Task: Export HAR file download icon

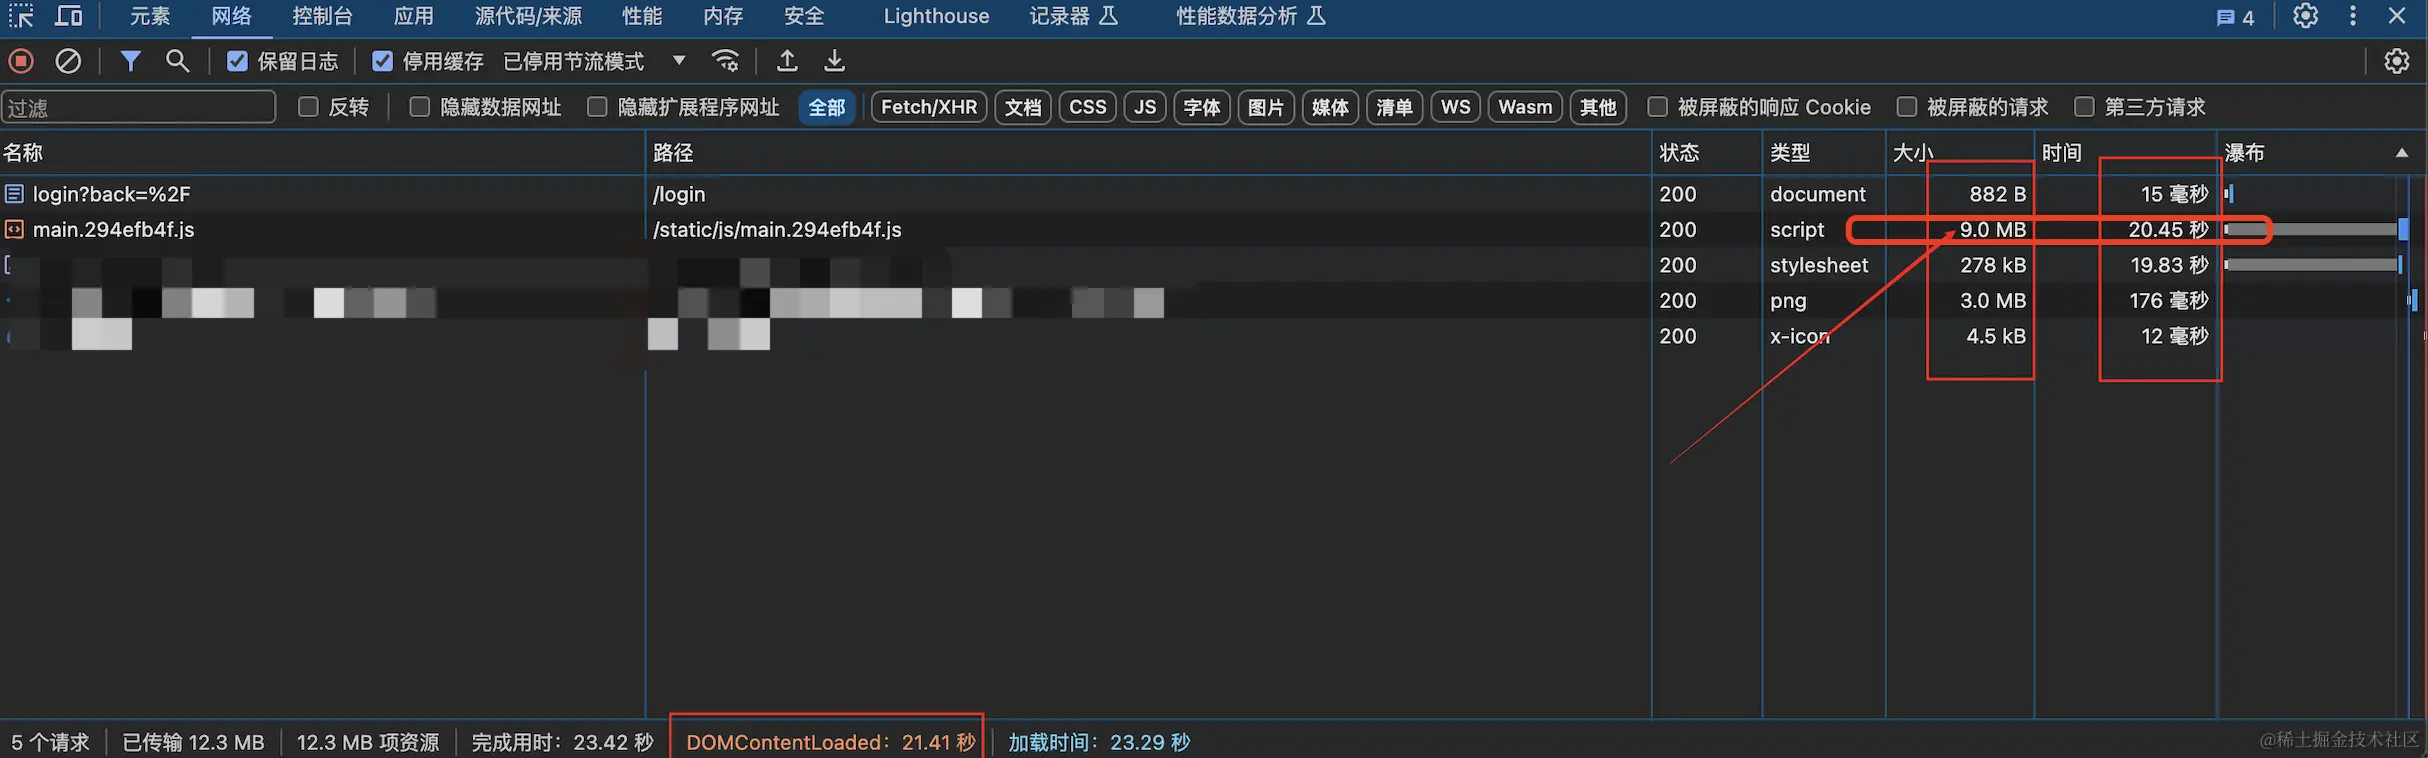Action: click(x=834, y=61)
